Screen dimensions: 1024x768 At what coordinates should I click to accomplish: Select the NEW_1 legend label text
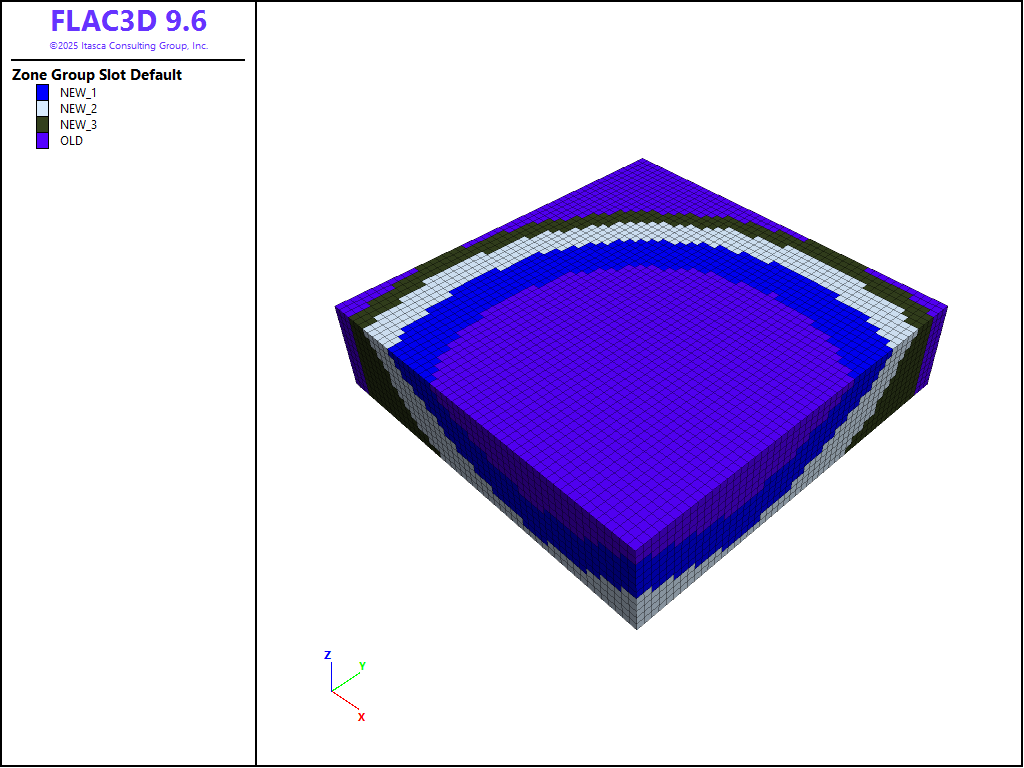click(78, 92)
